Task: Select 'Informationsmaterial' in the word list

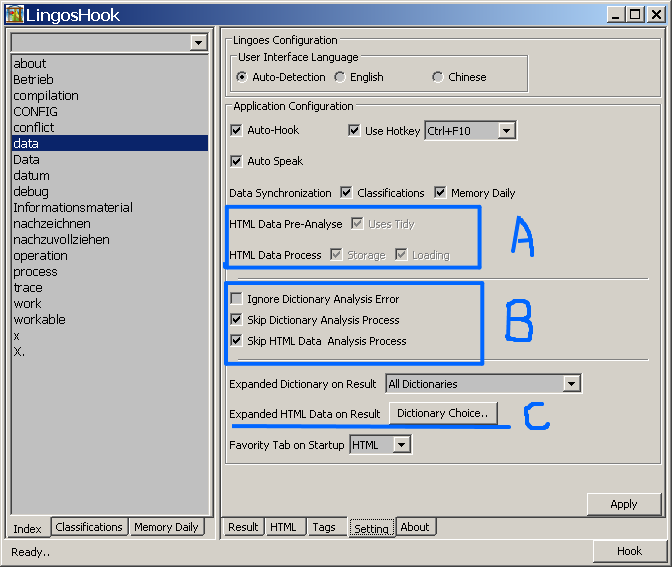Action: pyautogui.click(x=110, y=207)
